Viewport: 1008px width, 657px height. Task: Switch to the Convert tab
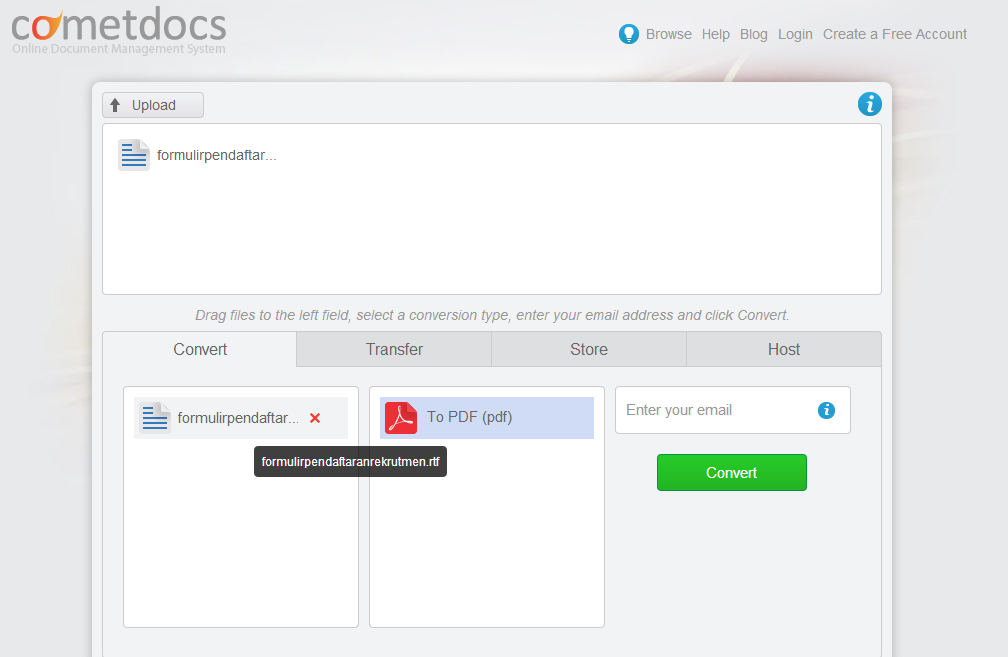(x=200, y=349)
